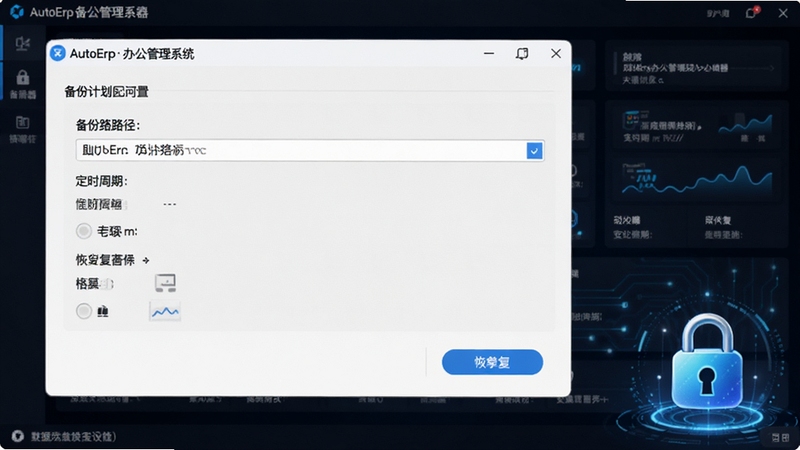Close the AutoErp 办公管理系统 dialog
Screen dimensions: 800x450
coord(556,54)
